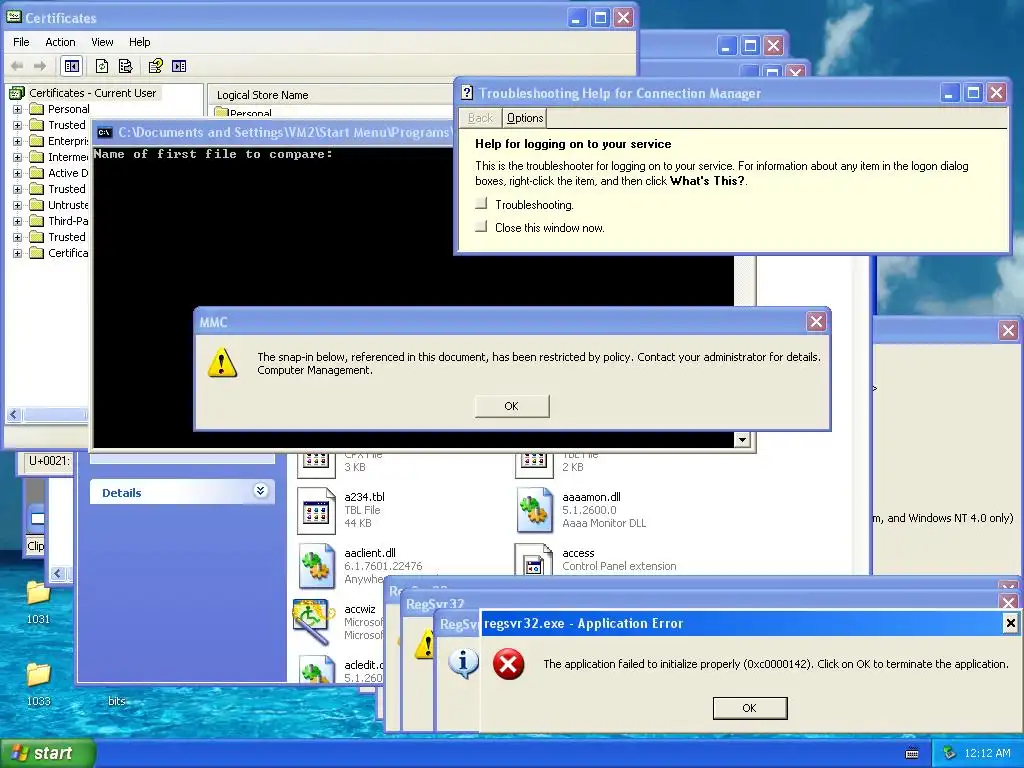The width and height of the screenshot is (1024, 768).
Task: Select the Certificates - Current User root icon
Action: 18,93
